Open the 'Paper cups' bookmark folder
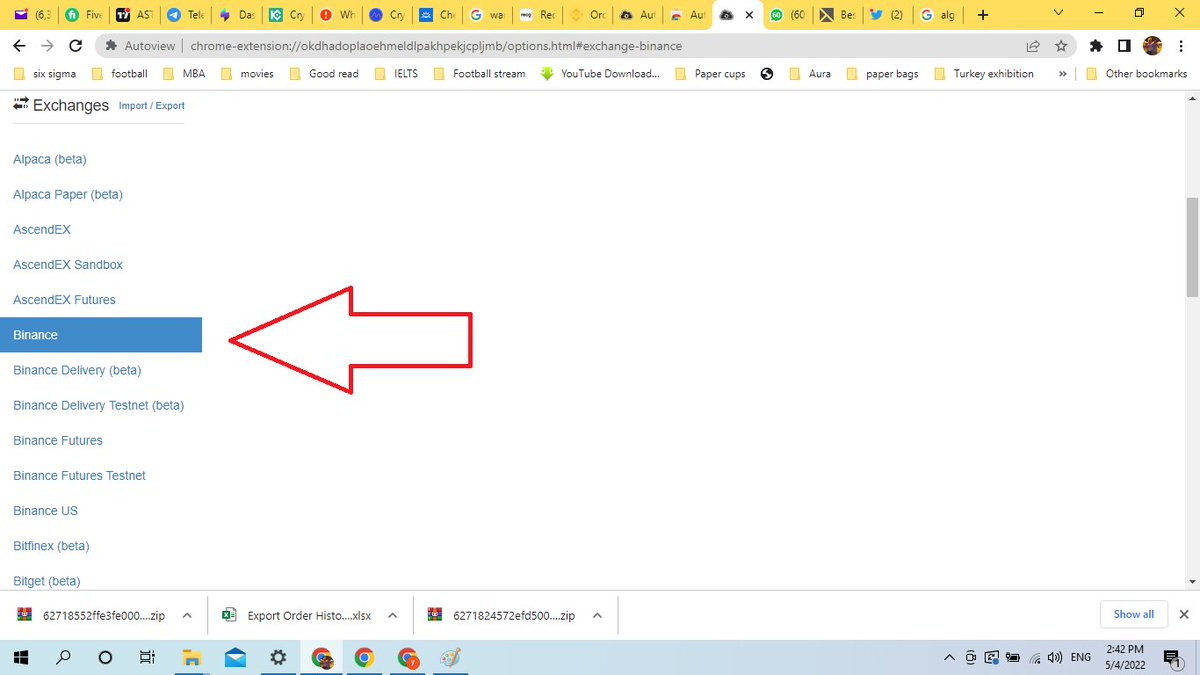Viewport: 1200px width, 675px height. (x=711, y=74)
